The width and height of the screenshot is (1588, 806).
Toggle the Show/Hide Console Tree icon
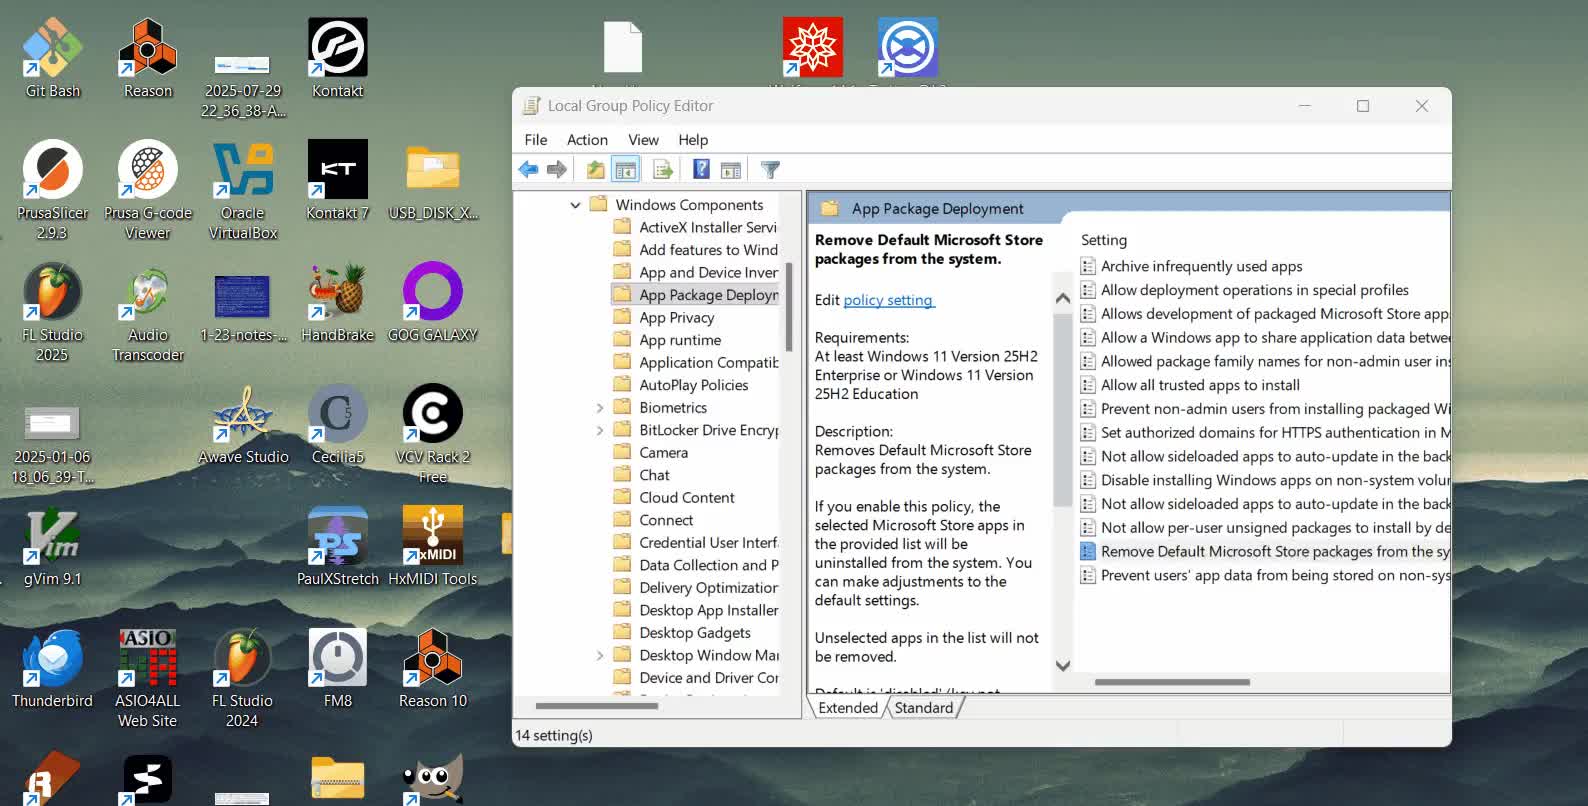[626, 170]
